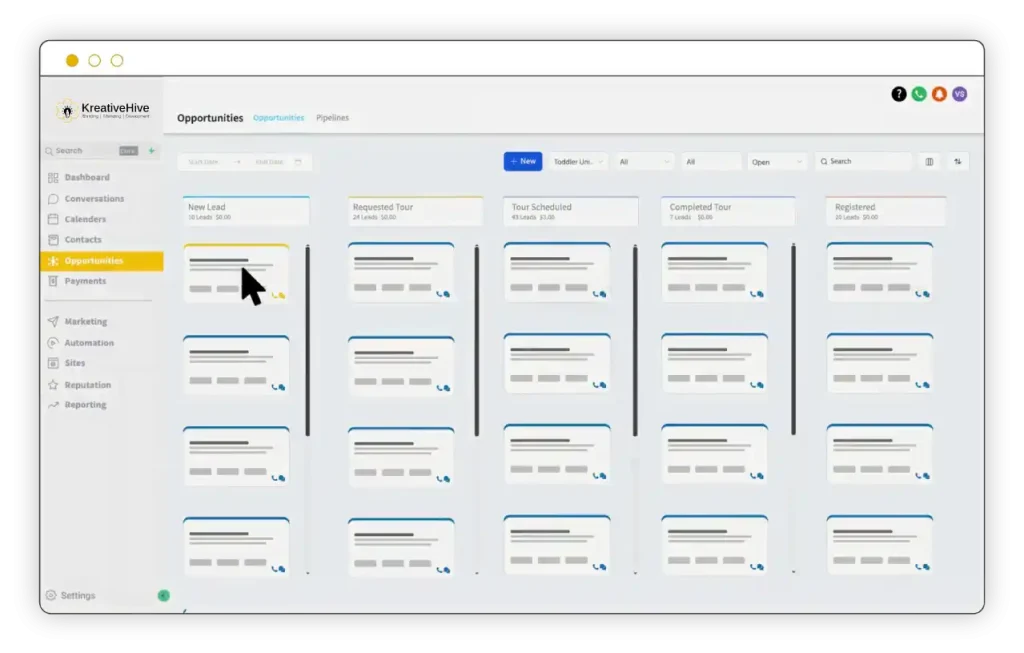
Task: Click the New Lead column scrollbar
Action: coord(308,340)
